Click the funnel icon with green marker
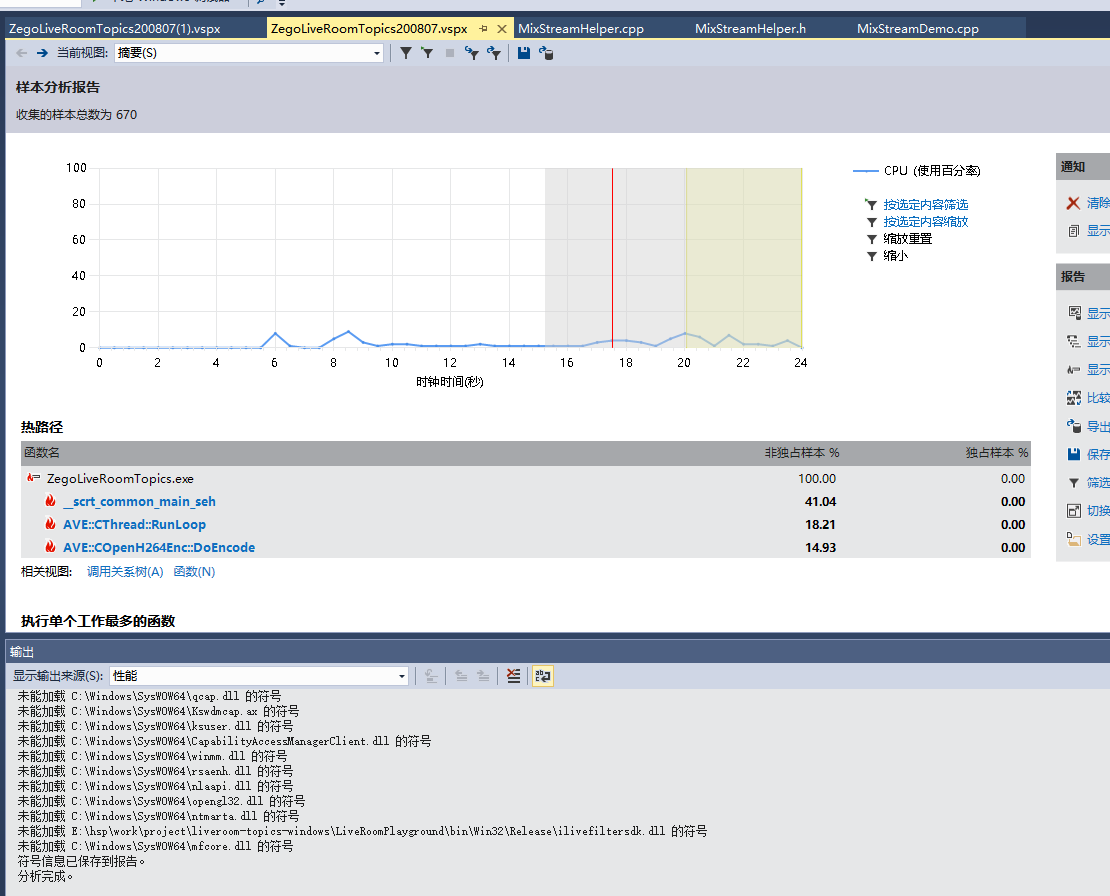1110x896 pixels. click(x=427, y=53)
